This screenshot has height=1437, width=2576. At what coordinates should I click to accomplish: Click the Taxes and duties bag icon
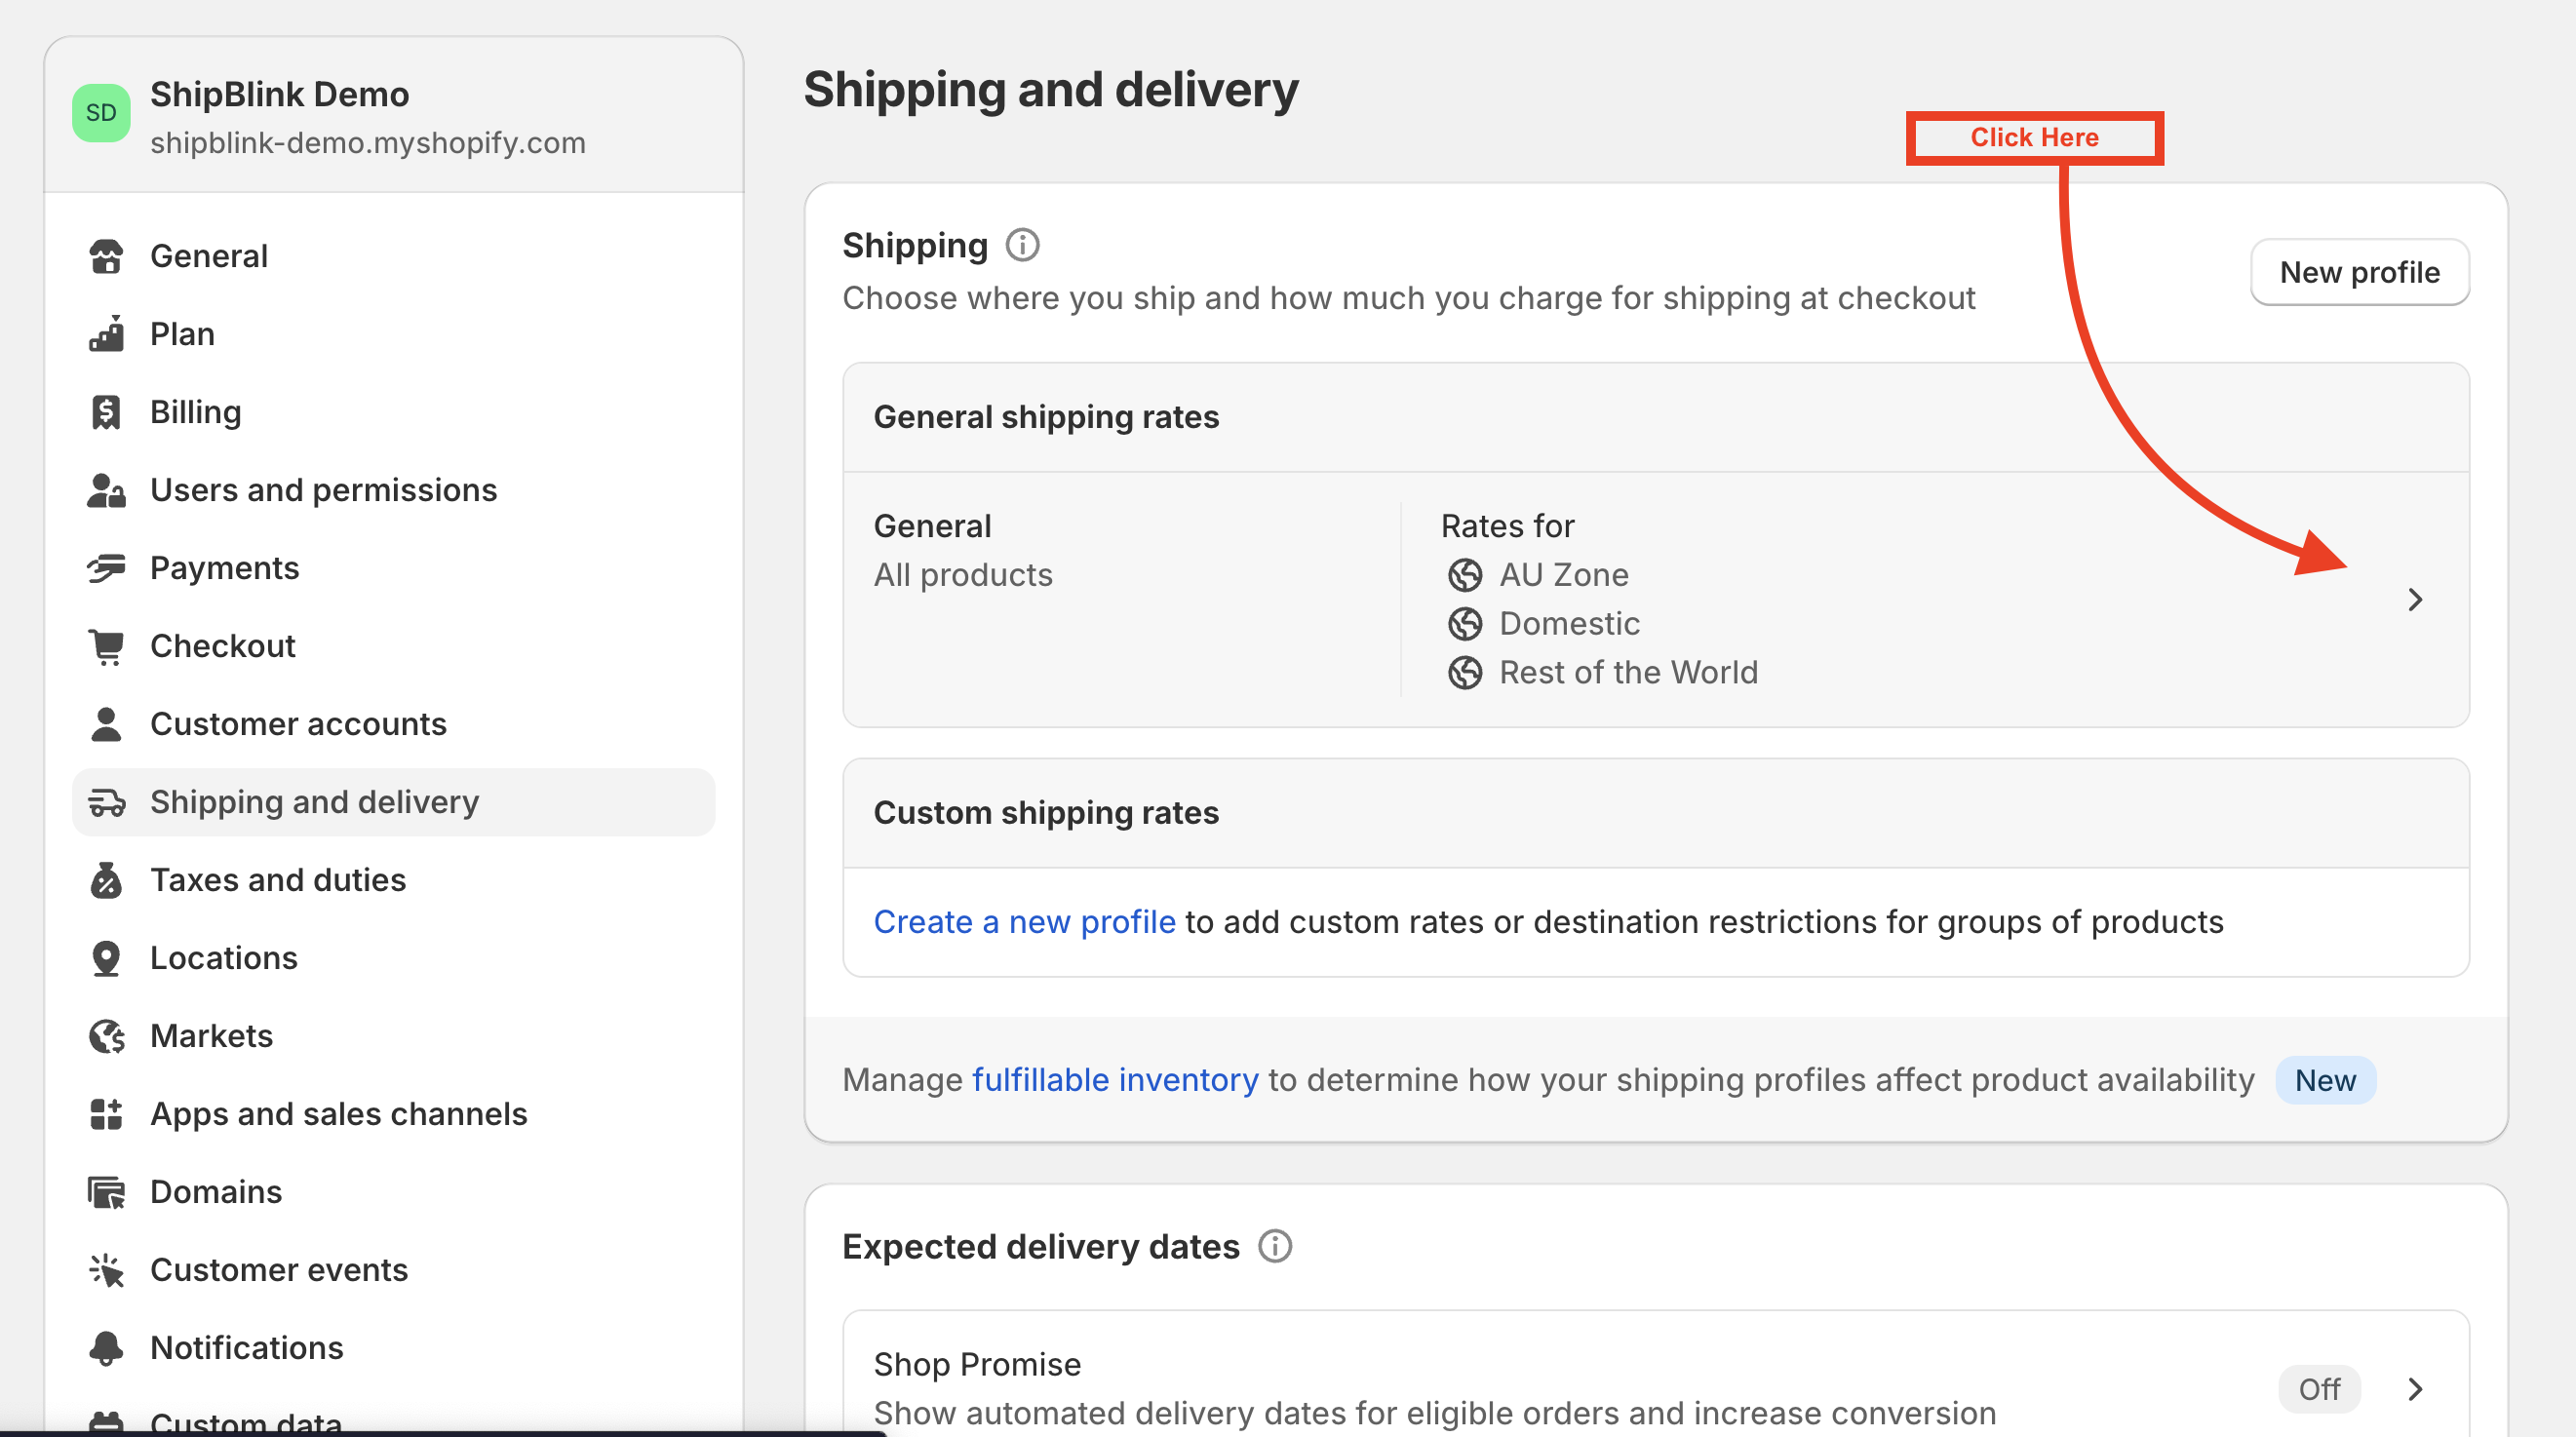(106, 880)
